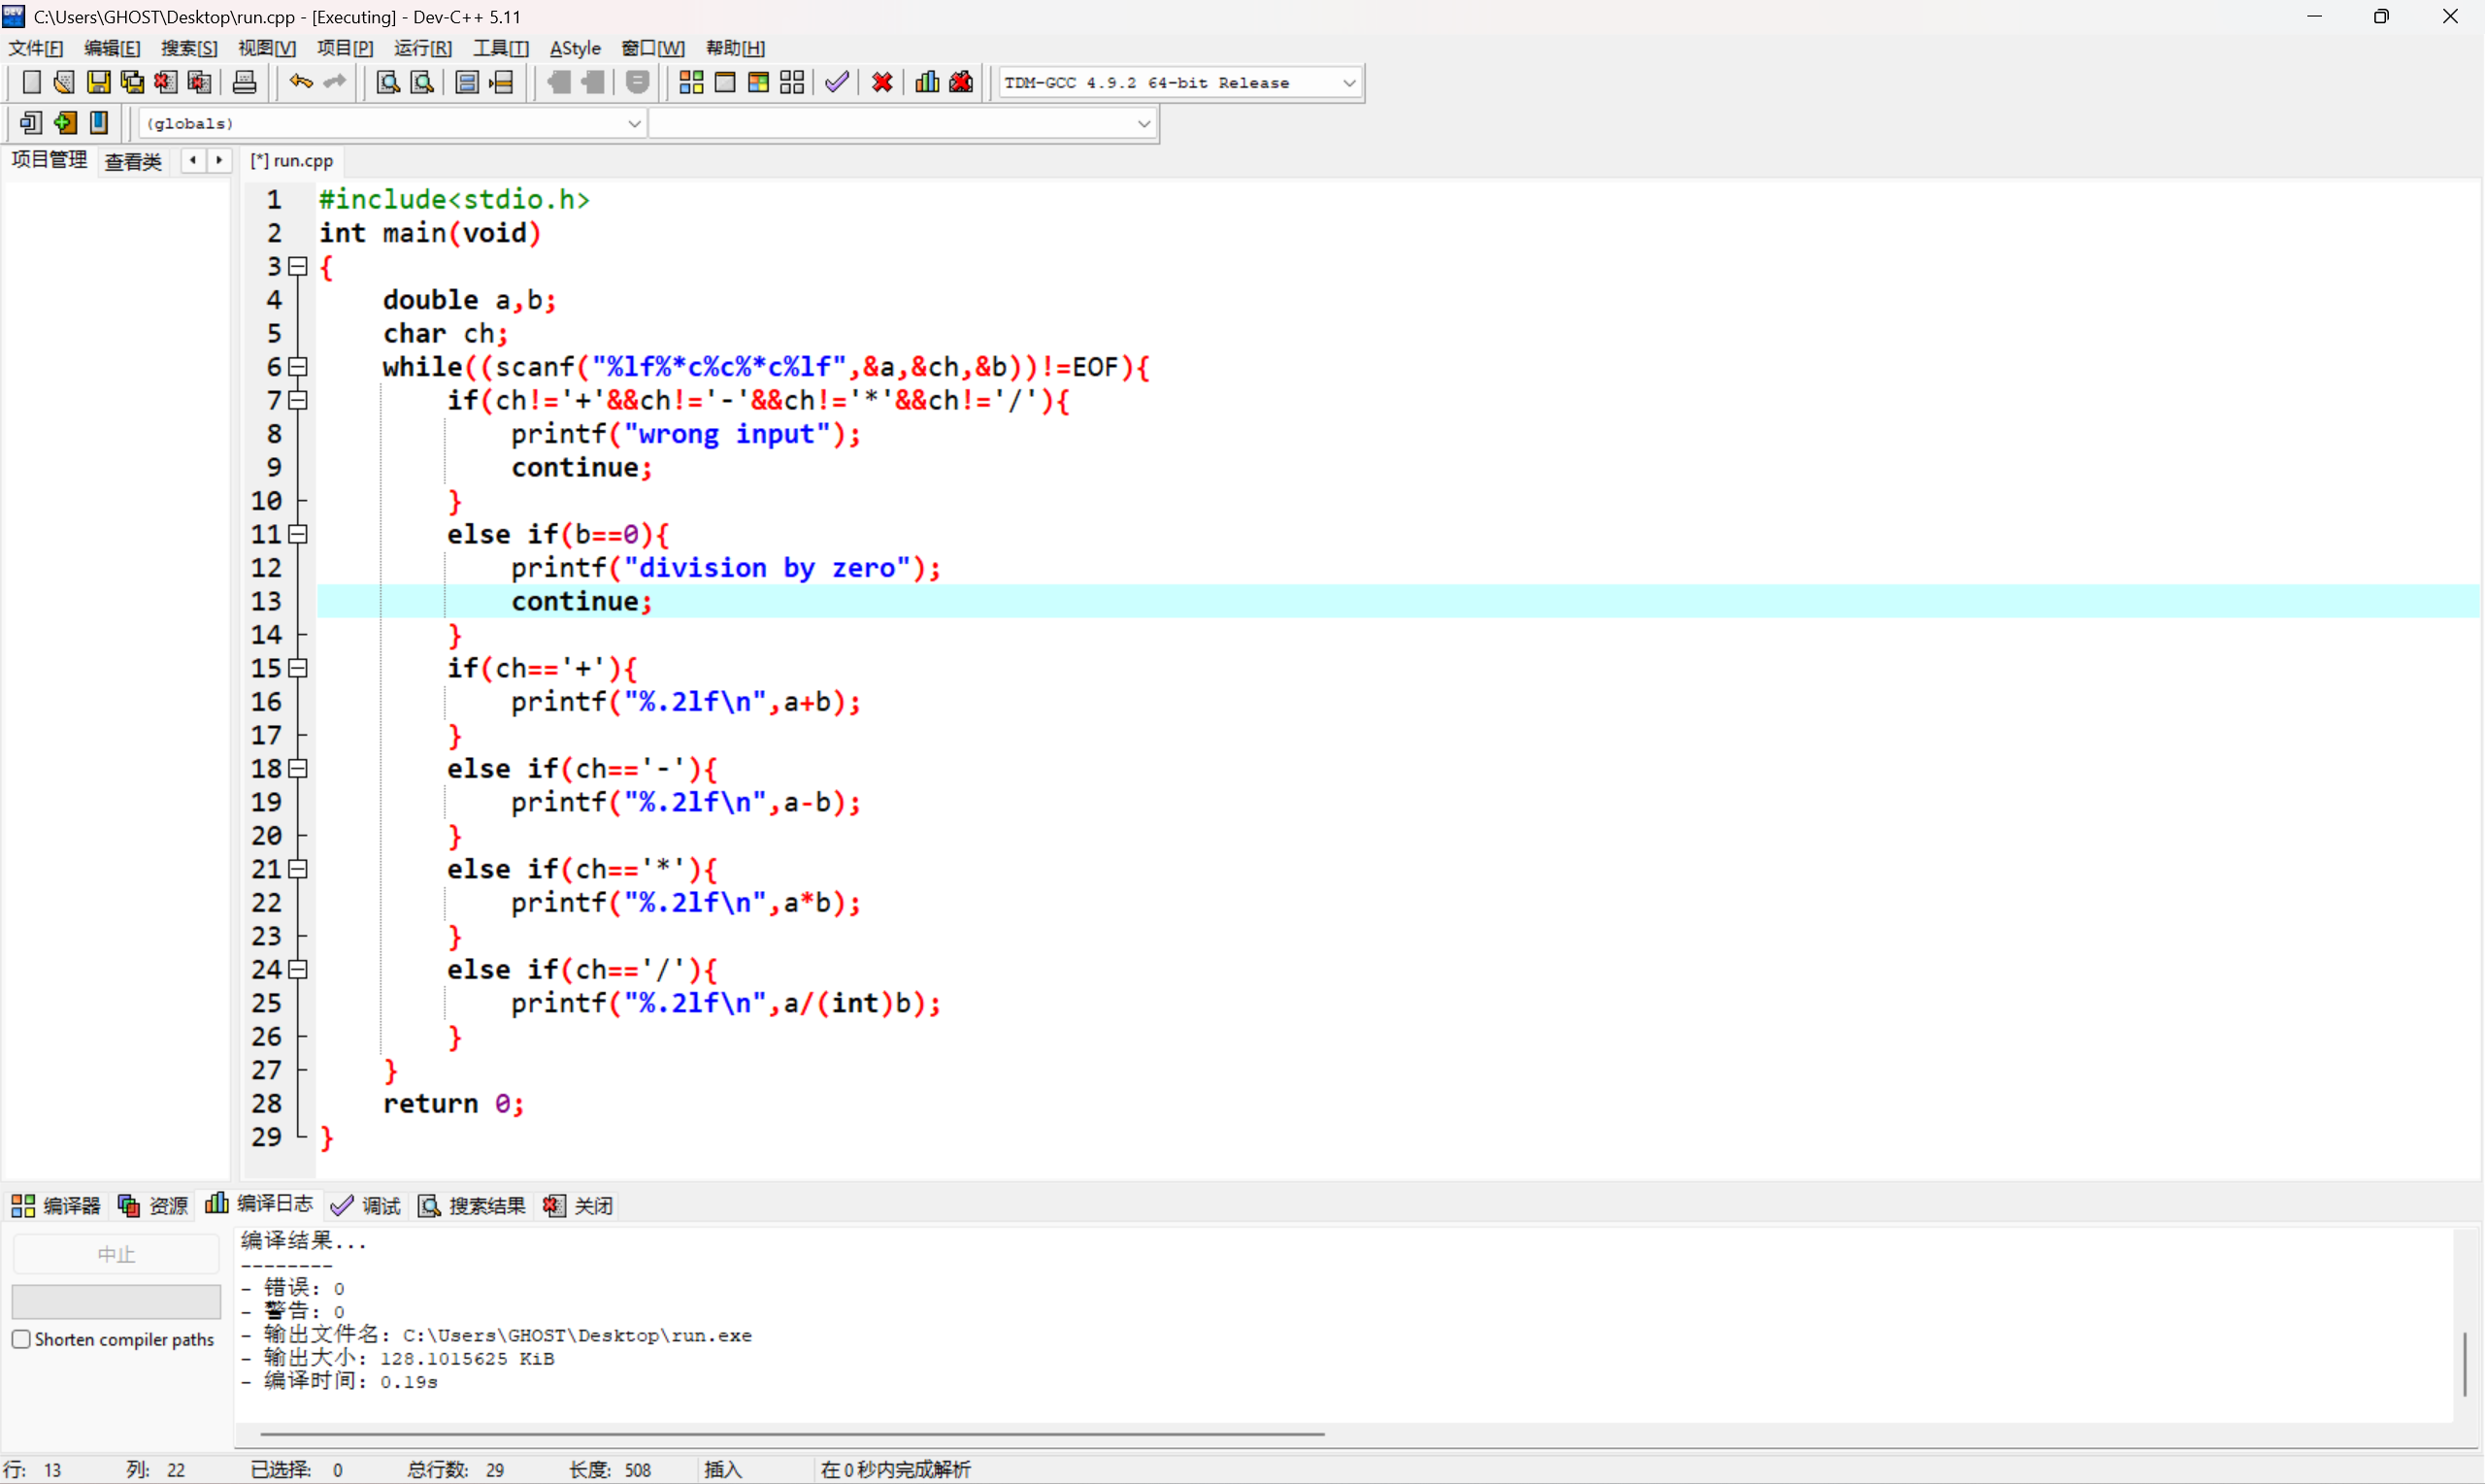This screenshot has width=2486, height=1484.
Task: Collapse the fold marker at line 11
Action: tap(298, 534)
